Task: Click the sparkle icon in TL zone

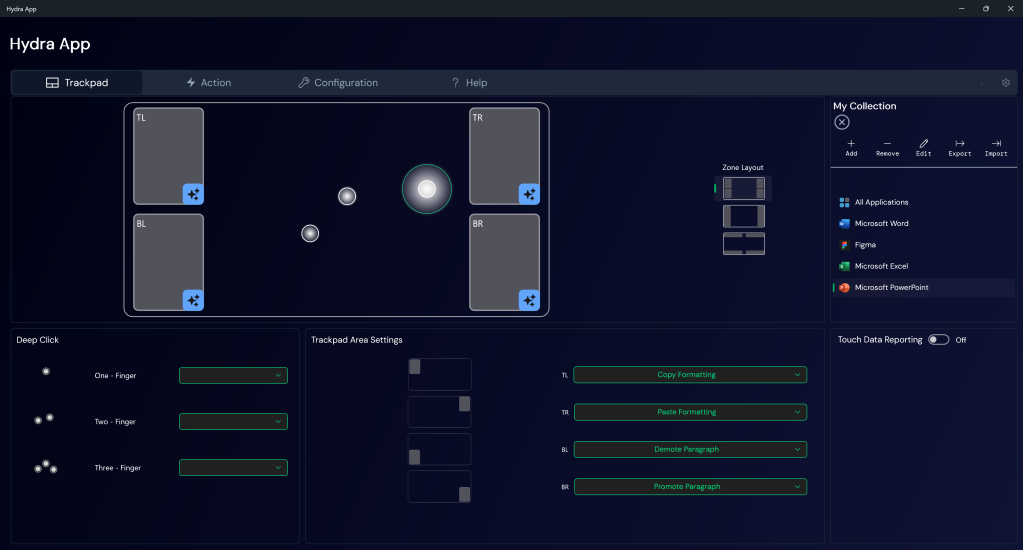Action: [x=193, y=194]
